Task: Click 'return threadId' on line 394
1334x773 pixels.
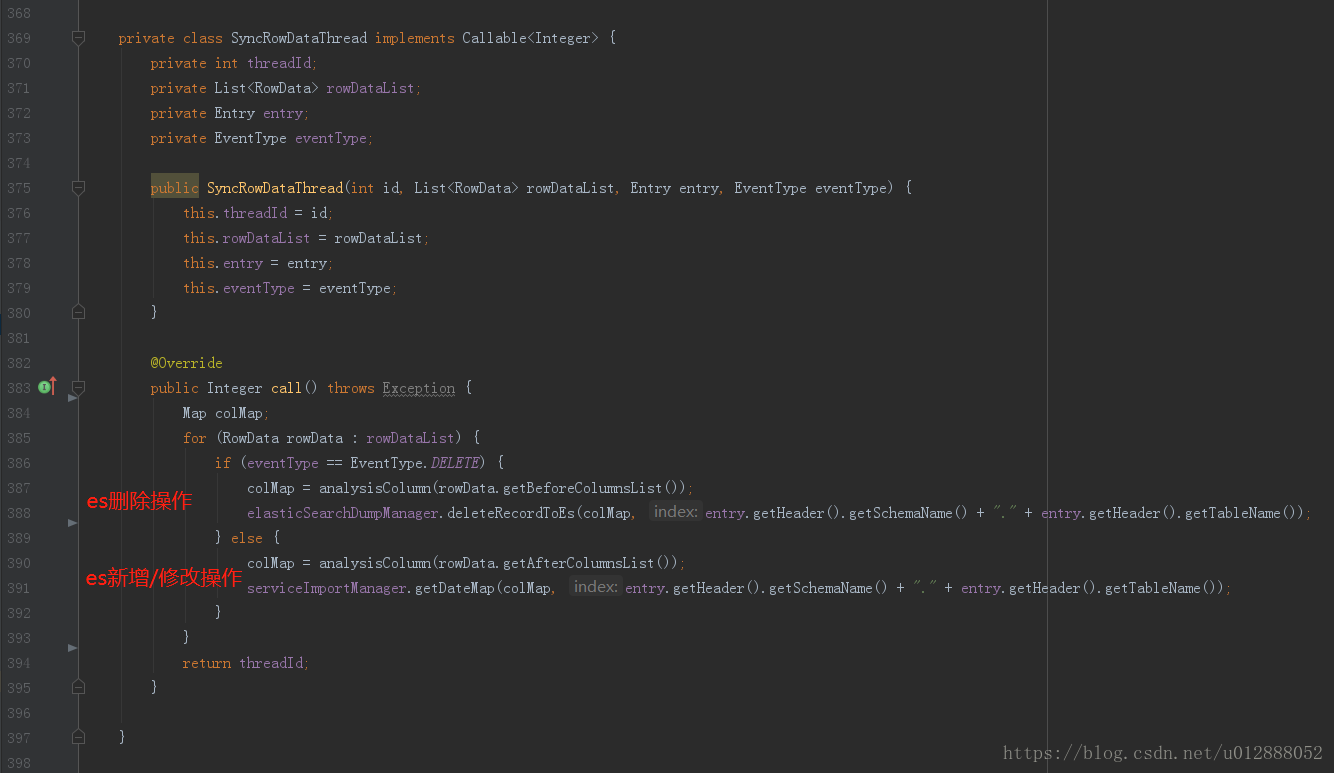Action: click(245, 663)
